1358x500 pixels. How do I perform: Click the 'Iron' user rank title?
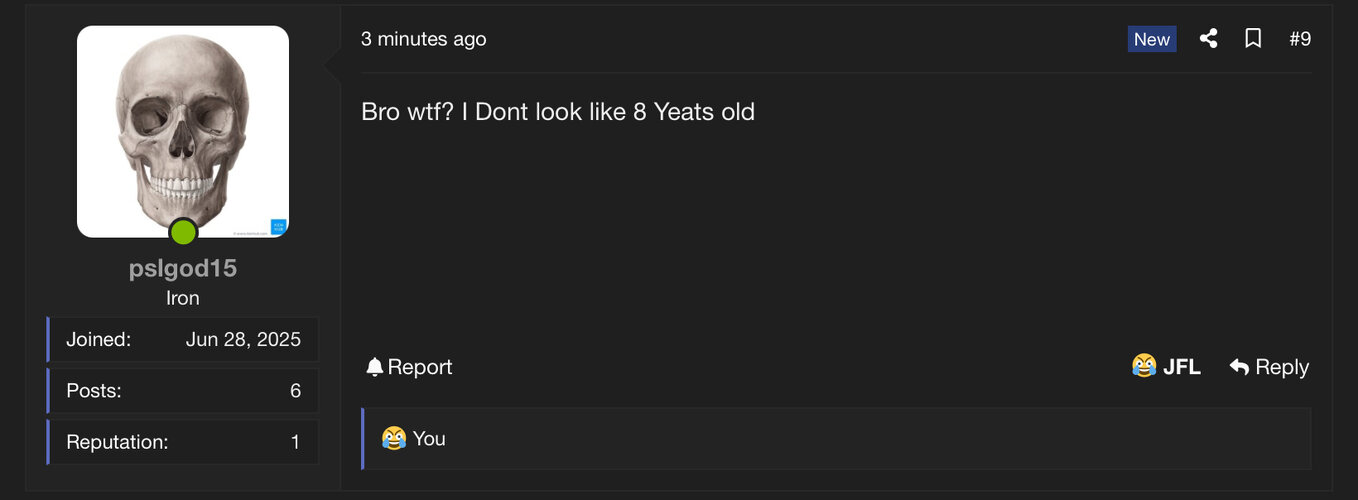[x=183, y=298]
